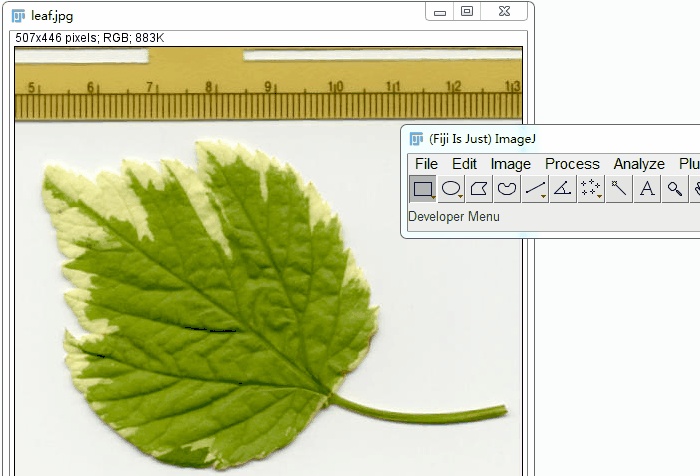Select the Freehand selection tool
Viewport: 700px width, 476px height.
507,189
